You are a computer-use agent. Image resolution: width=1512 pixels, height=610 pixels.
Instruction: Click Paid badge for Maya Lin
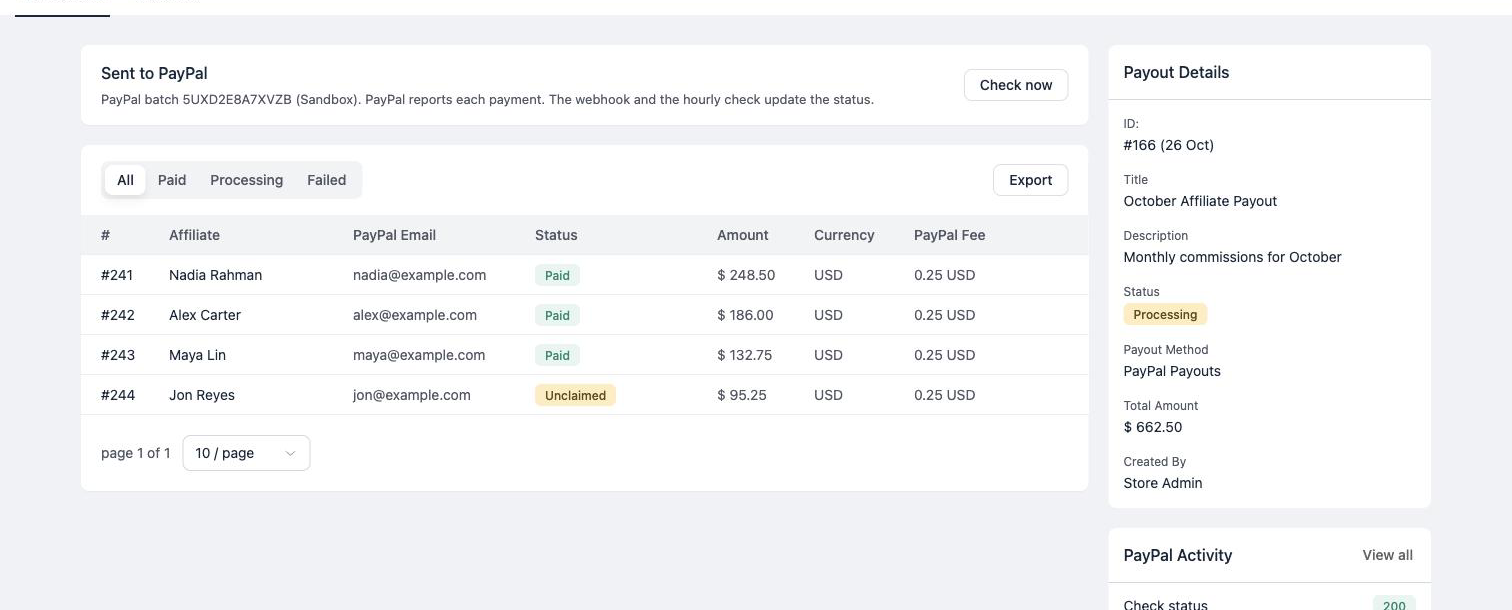[x=557, y=355]
